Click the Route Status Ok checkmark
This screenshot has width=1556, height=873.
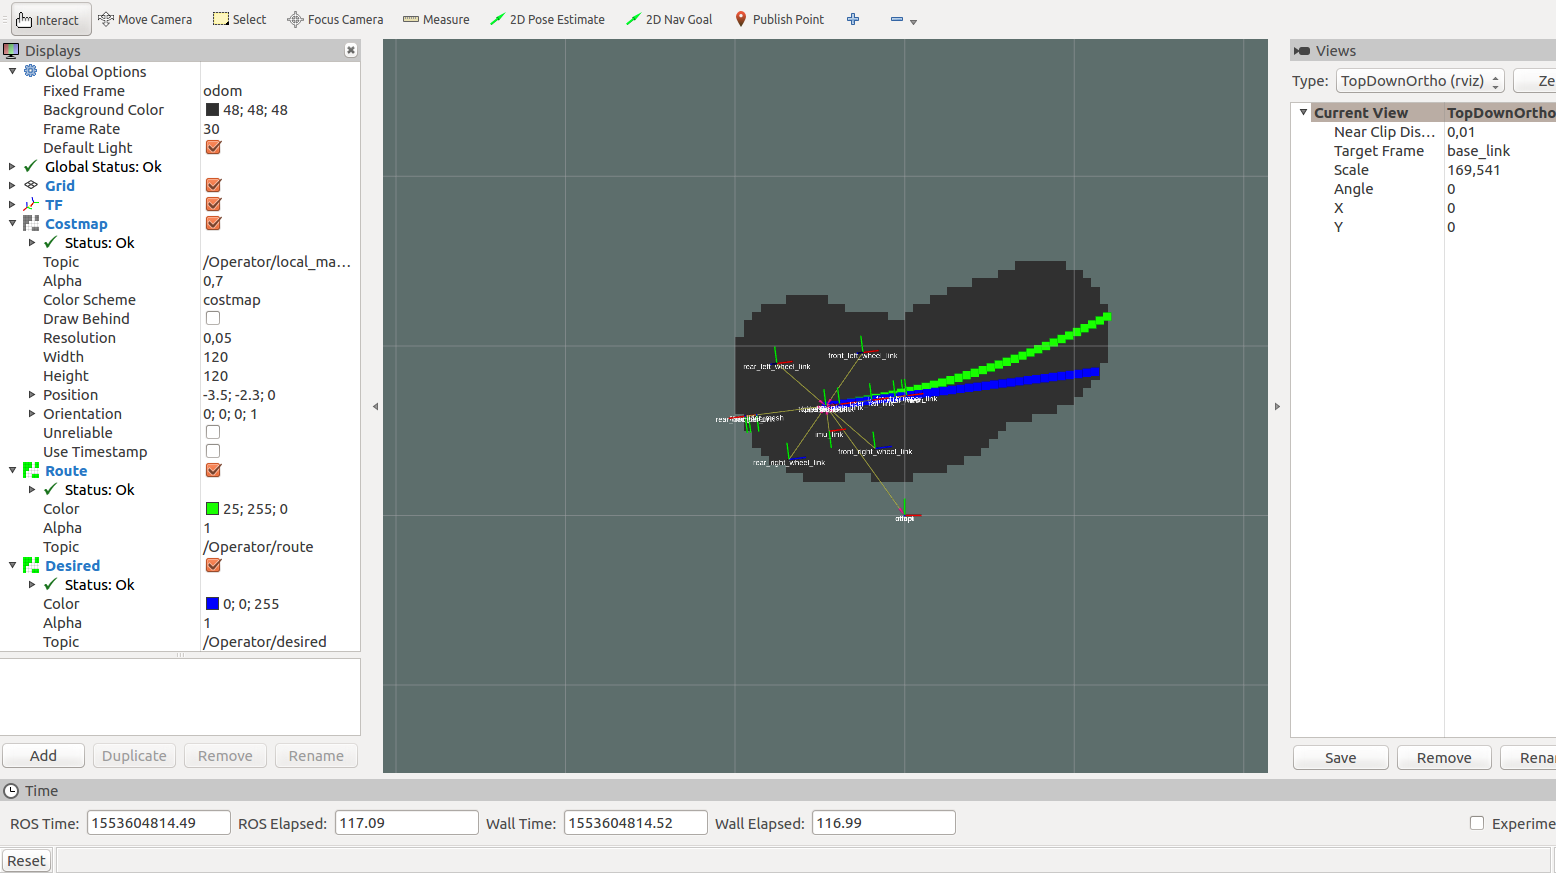pyautogui.click(x=51, y=489)
